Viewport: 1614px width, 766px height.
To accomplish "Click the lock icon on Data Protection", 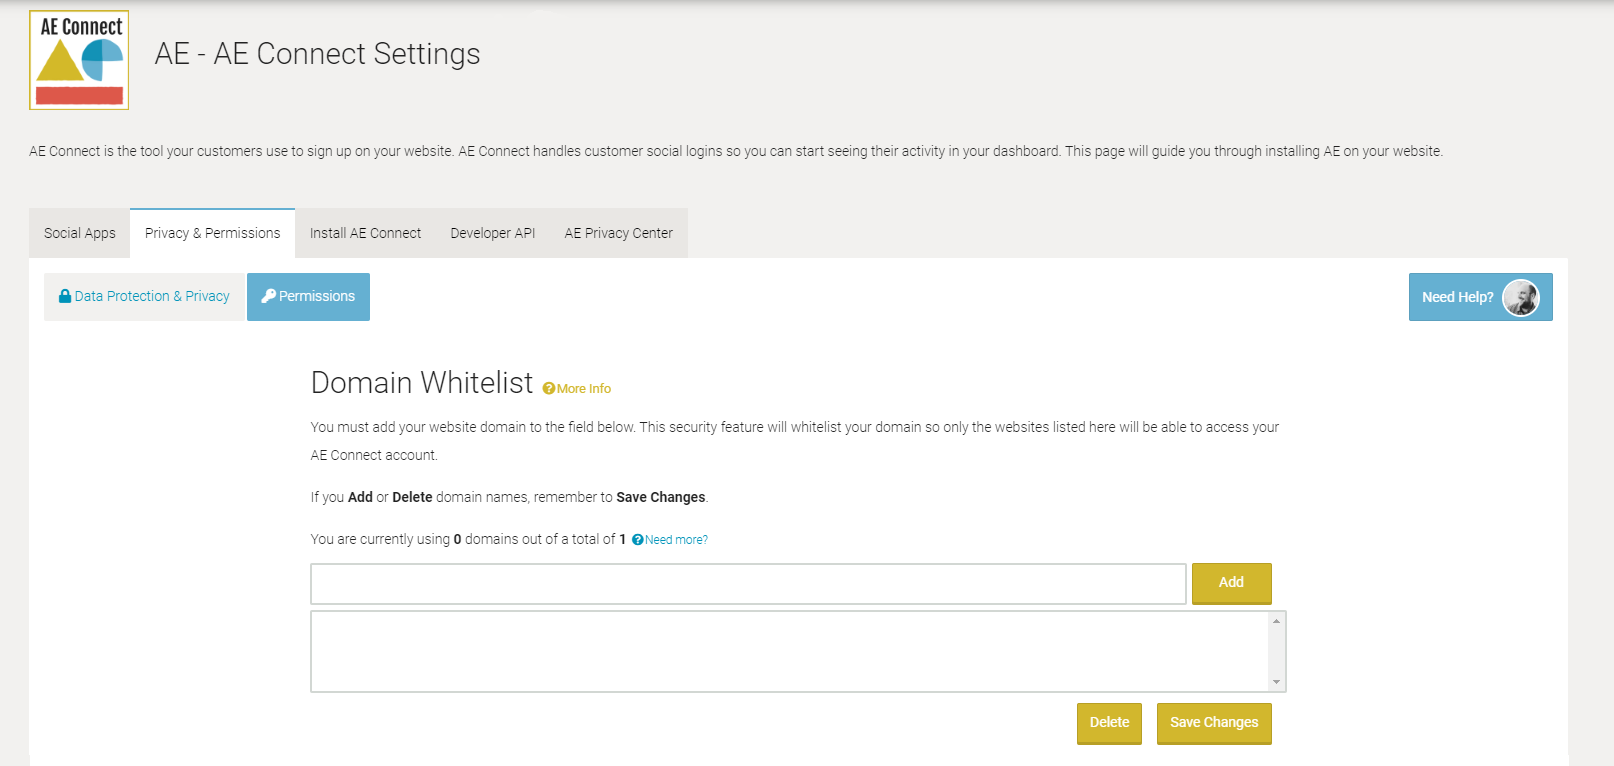I will tap(65, 296).
